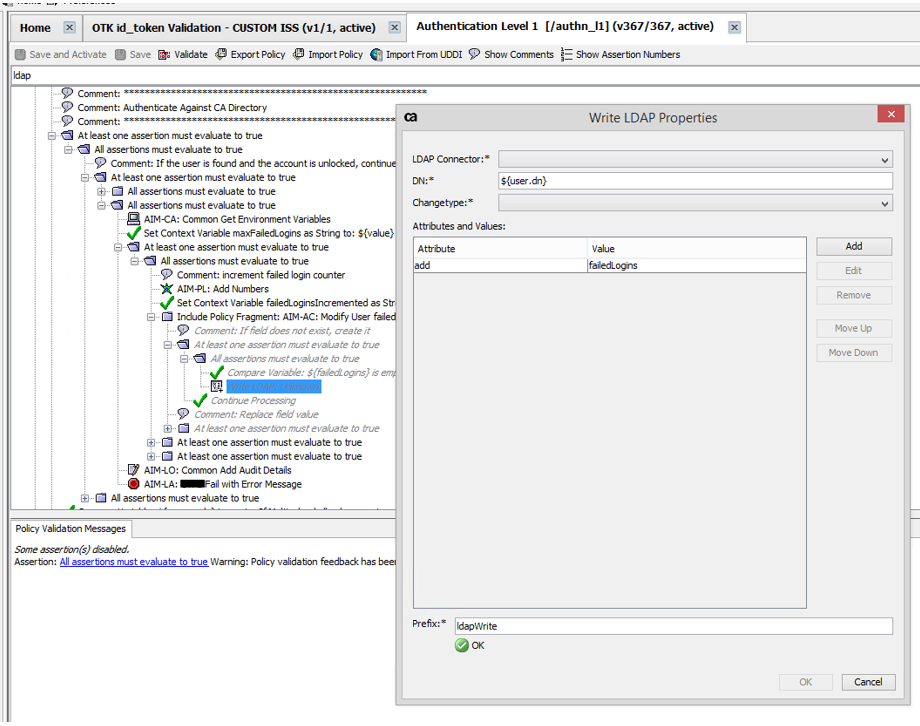Click the Add button for attributes

click(x=853, y=246)
